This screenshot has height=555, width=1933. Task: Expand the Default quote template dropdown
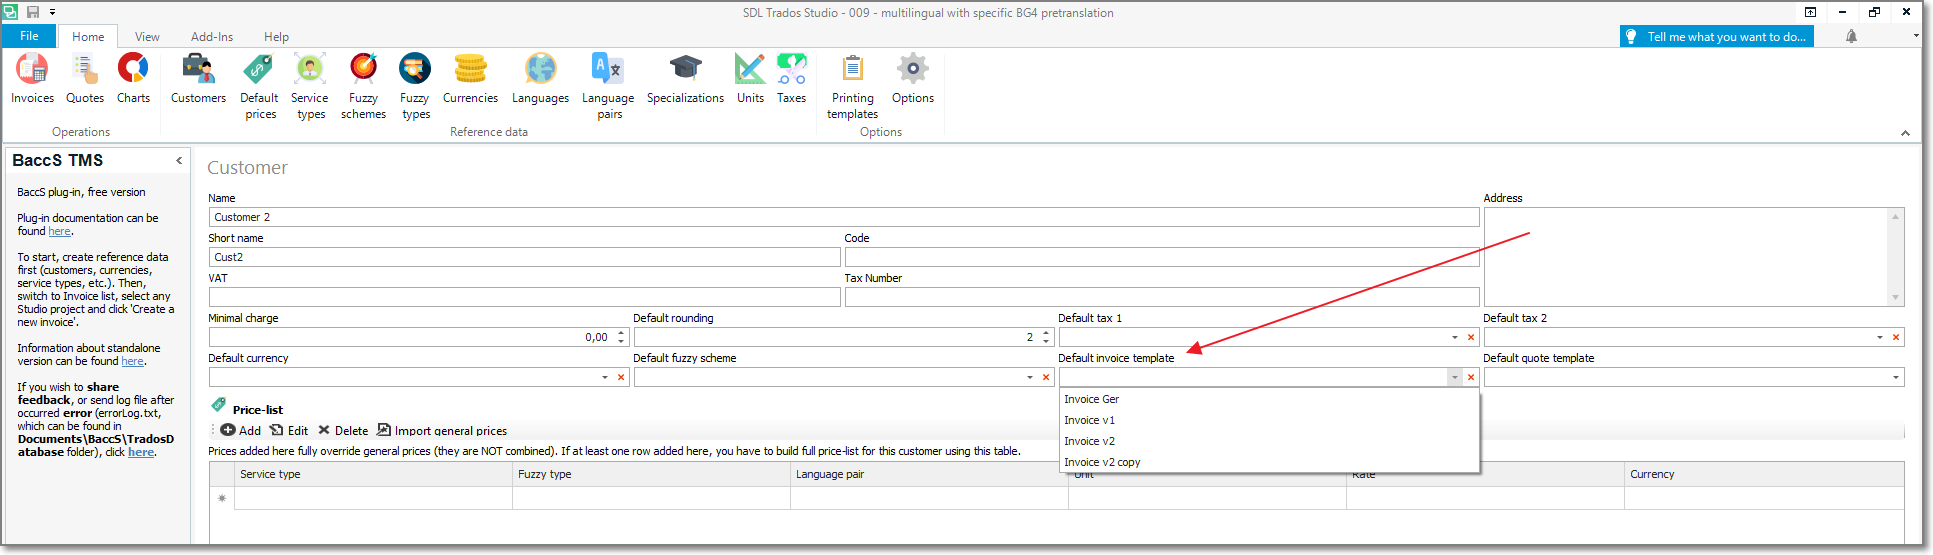click(x=1895, y=377)
